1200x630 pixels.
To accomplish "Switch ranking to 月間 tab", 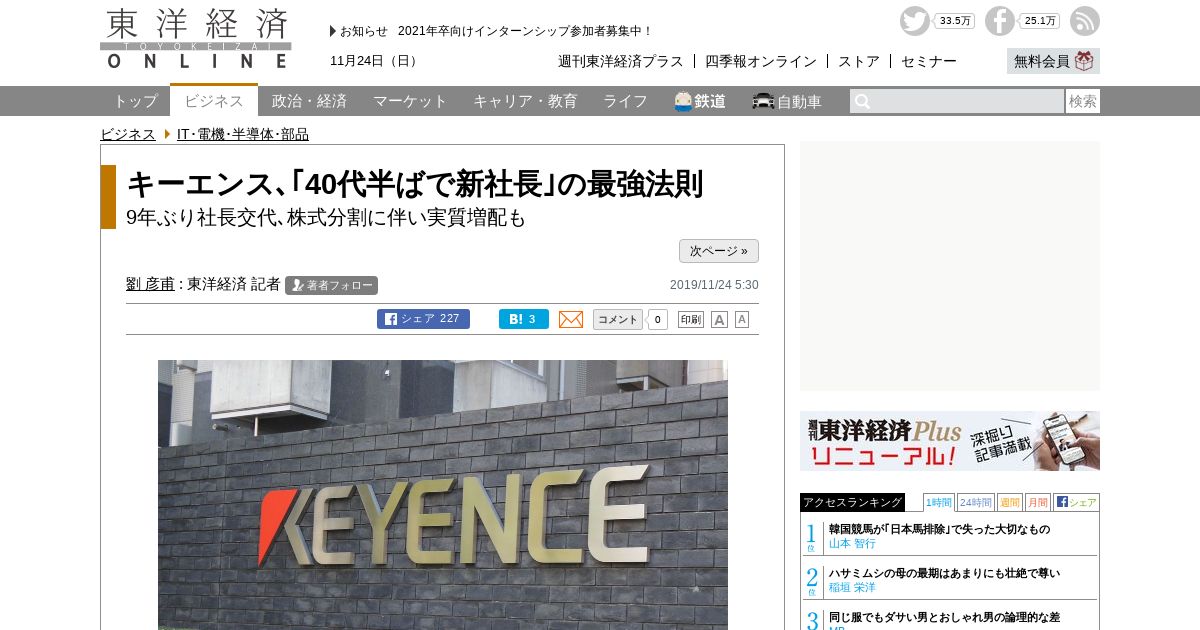I will point(1037,502).
